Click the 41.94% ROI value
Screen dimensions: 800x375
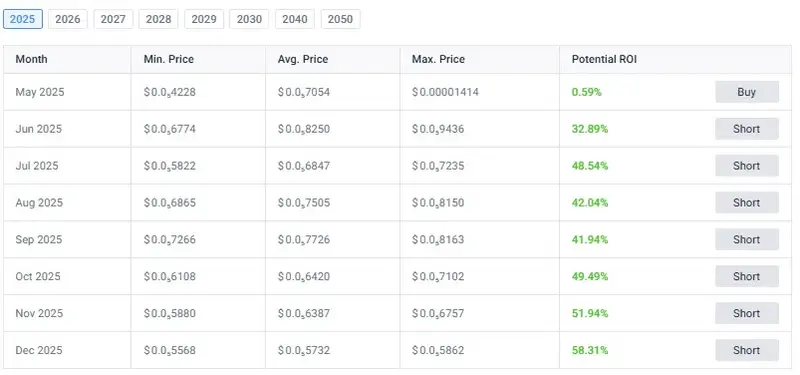click(x=590, y=239)
